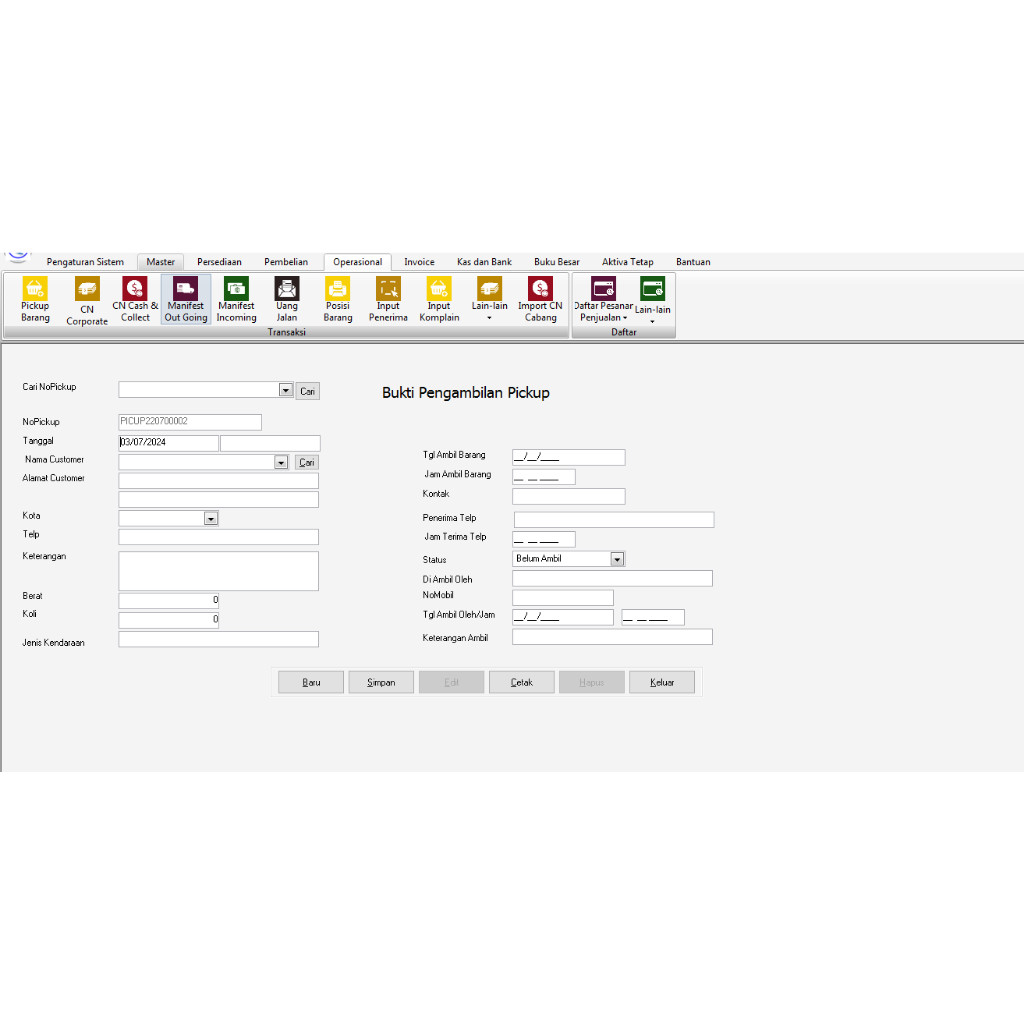The width and height of the screenshot is (1024, 1024).
Task: Click the Tanggal date field
Action: click(x=168, y=443)
